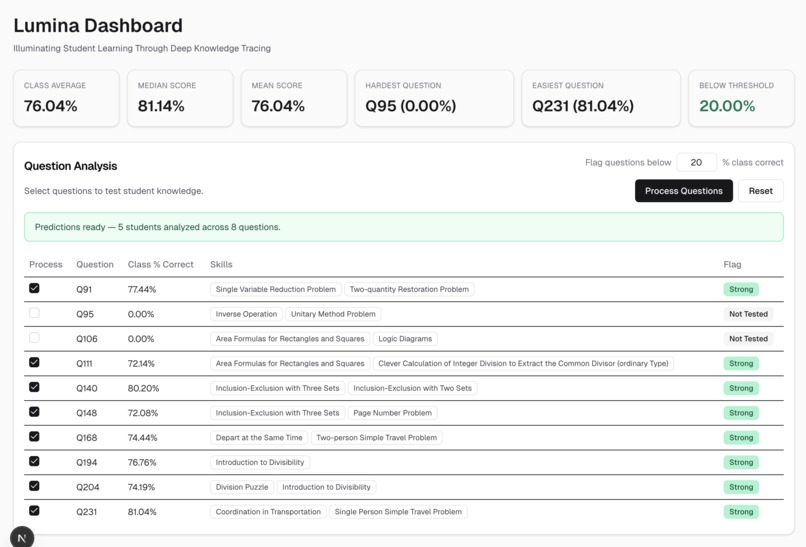Click the 80.20% value for Q140
The width and height of the screenshot is (806, 547).
coord(143,388)
